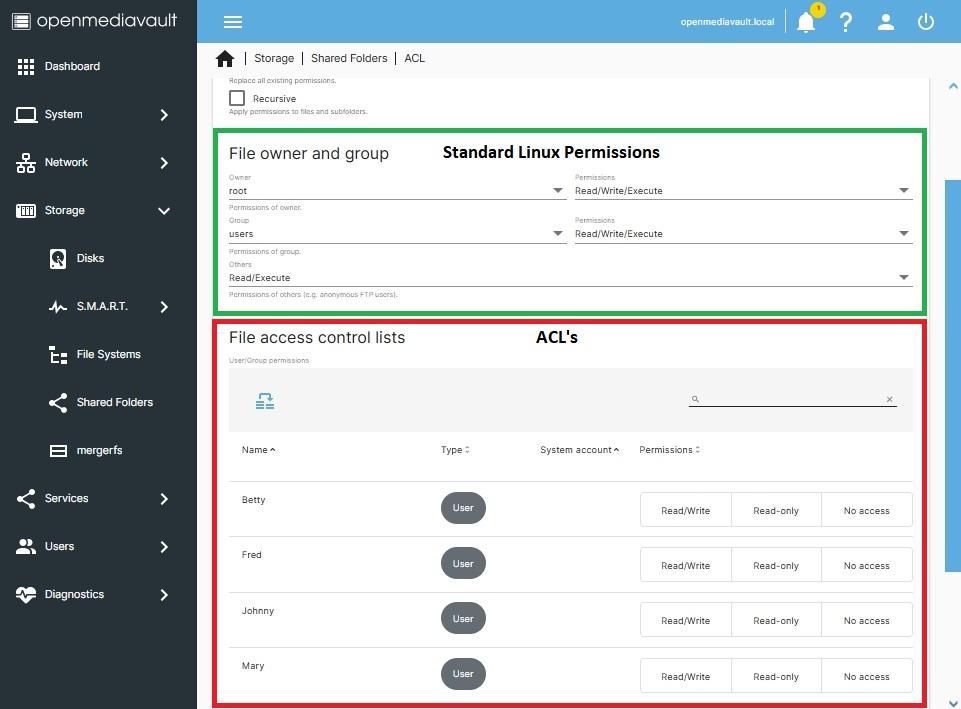Clear the search field with the X icon

pyautogui.click(x=889, y=399)
